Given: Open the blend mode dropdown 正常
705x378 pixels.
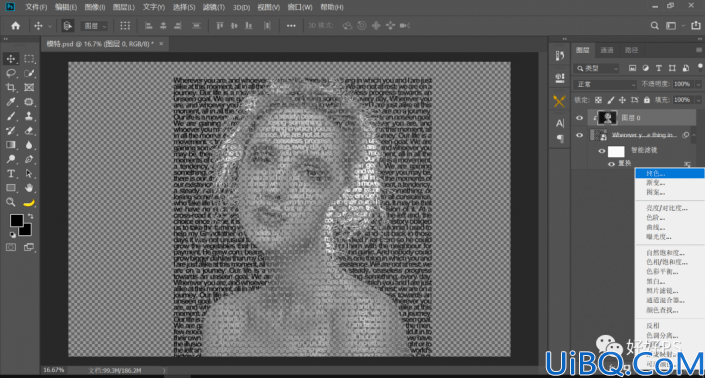Looking at the screenshot, I should point(605,84).
